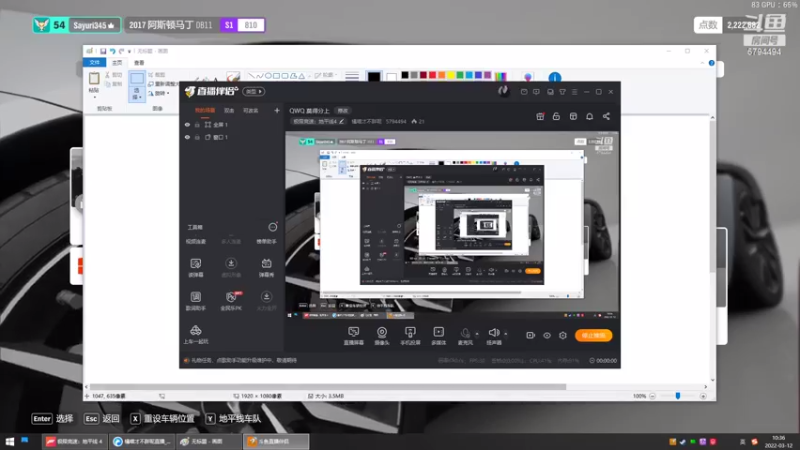Mute the 麦克风 microphone
This screenshot has height=450, width=800.
465,336
